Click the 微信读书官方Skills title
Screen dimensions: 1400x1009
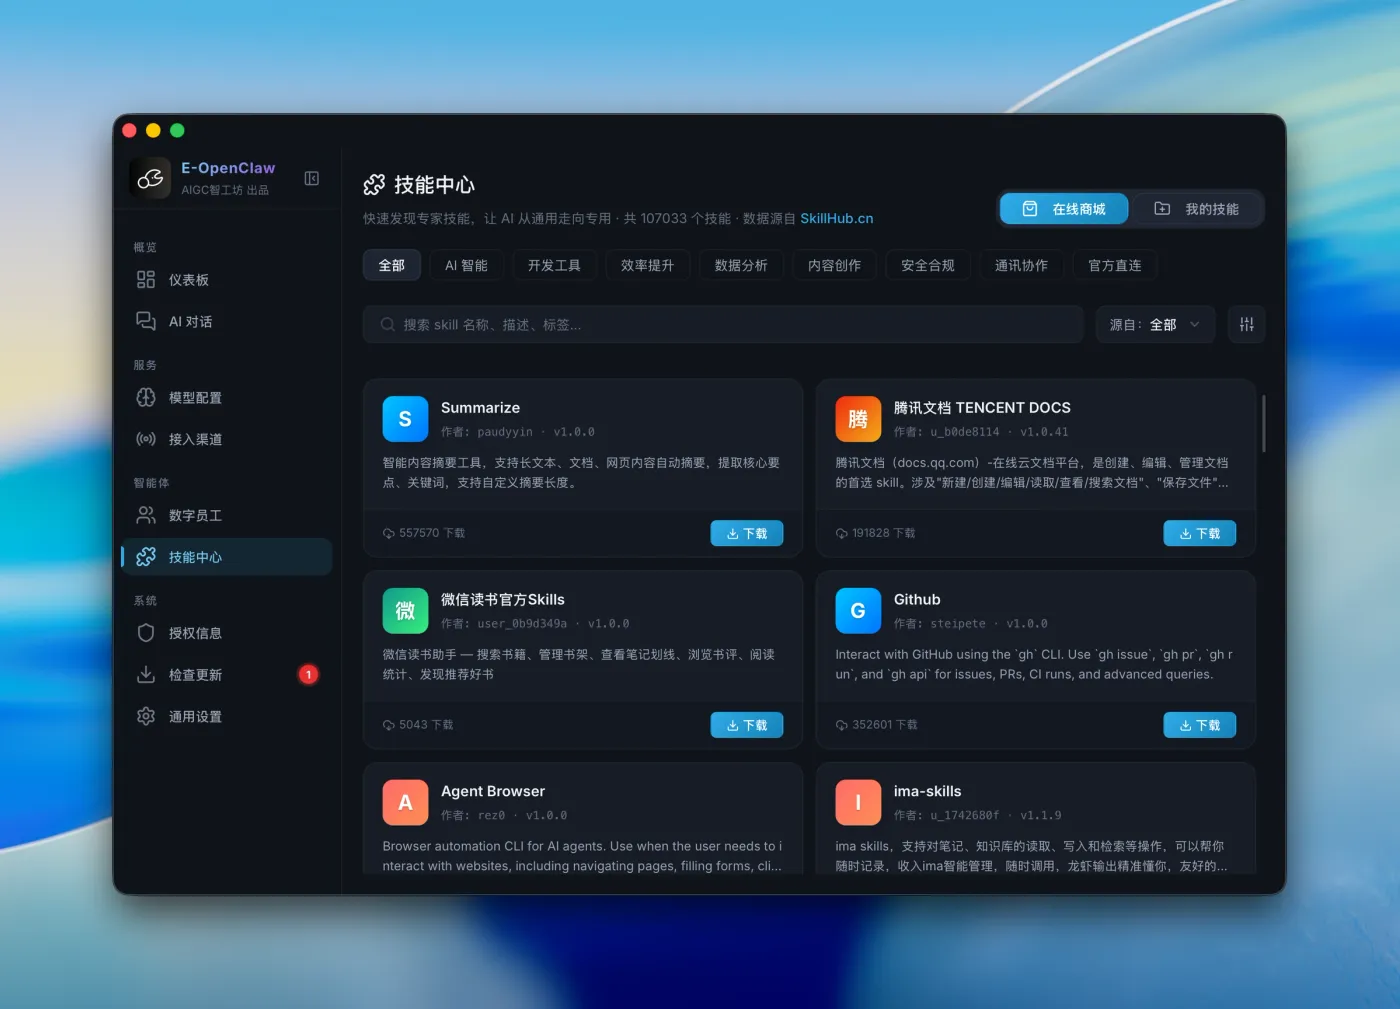tap(503, 600)
